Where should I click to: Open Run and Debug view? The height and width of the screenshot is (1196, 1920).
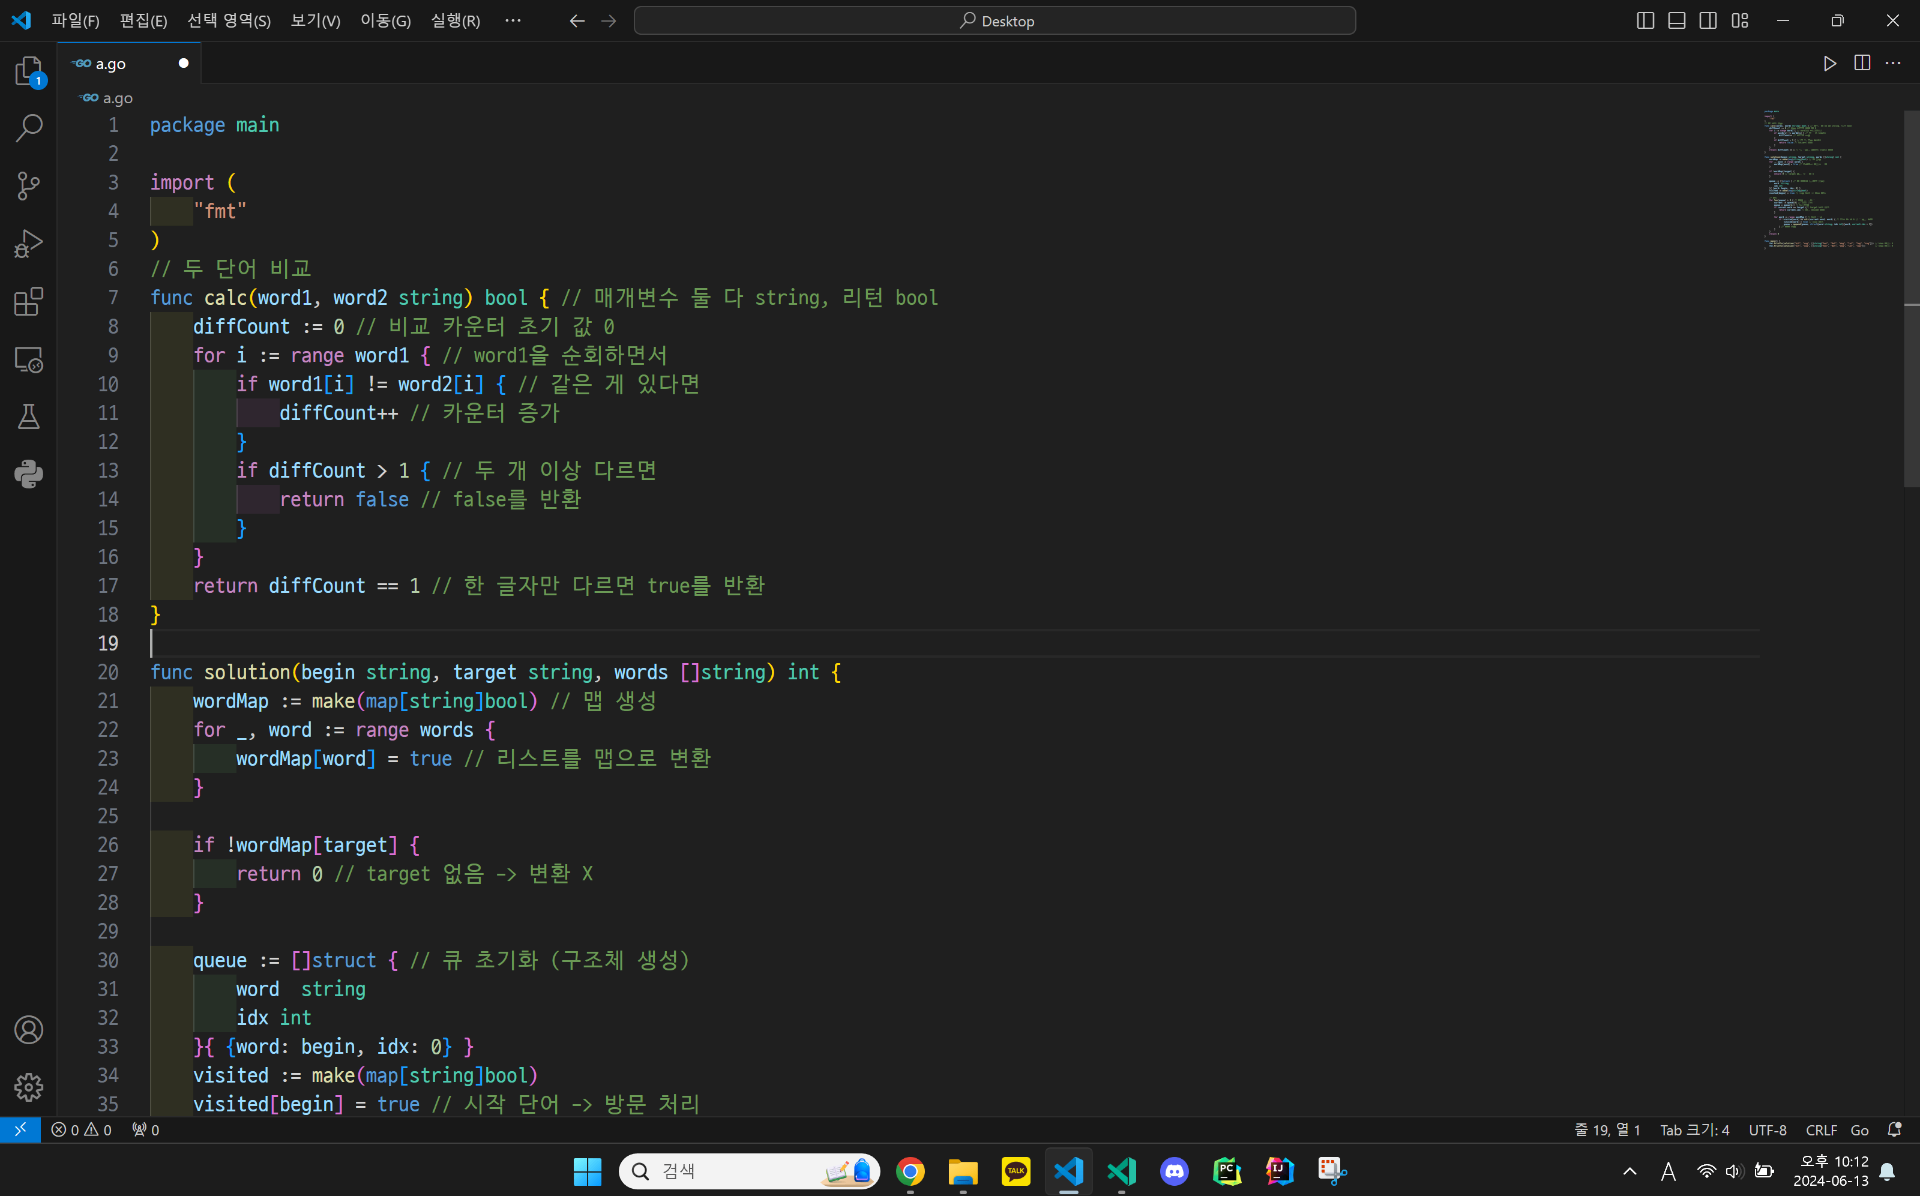coord(29,244)
